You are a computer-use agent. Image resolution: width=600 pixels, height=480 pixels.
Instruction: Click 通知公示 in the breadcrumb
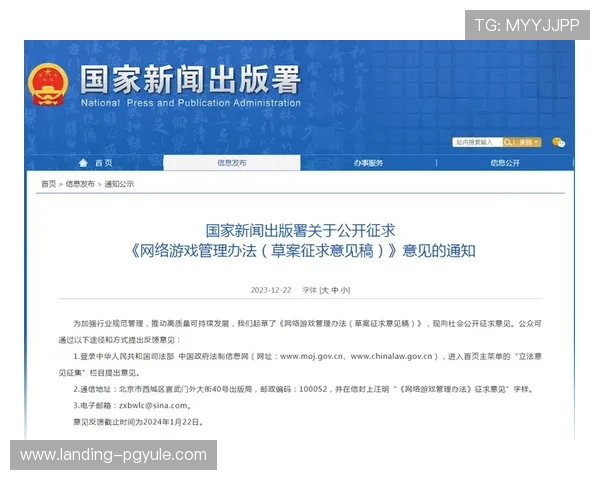tap(119, 184)
